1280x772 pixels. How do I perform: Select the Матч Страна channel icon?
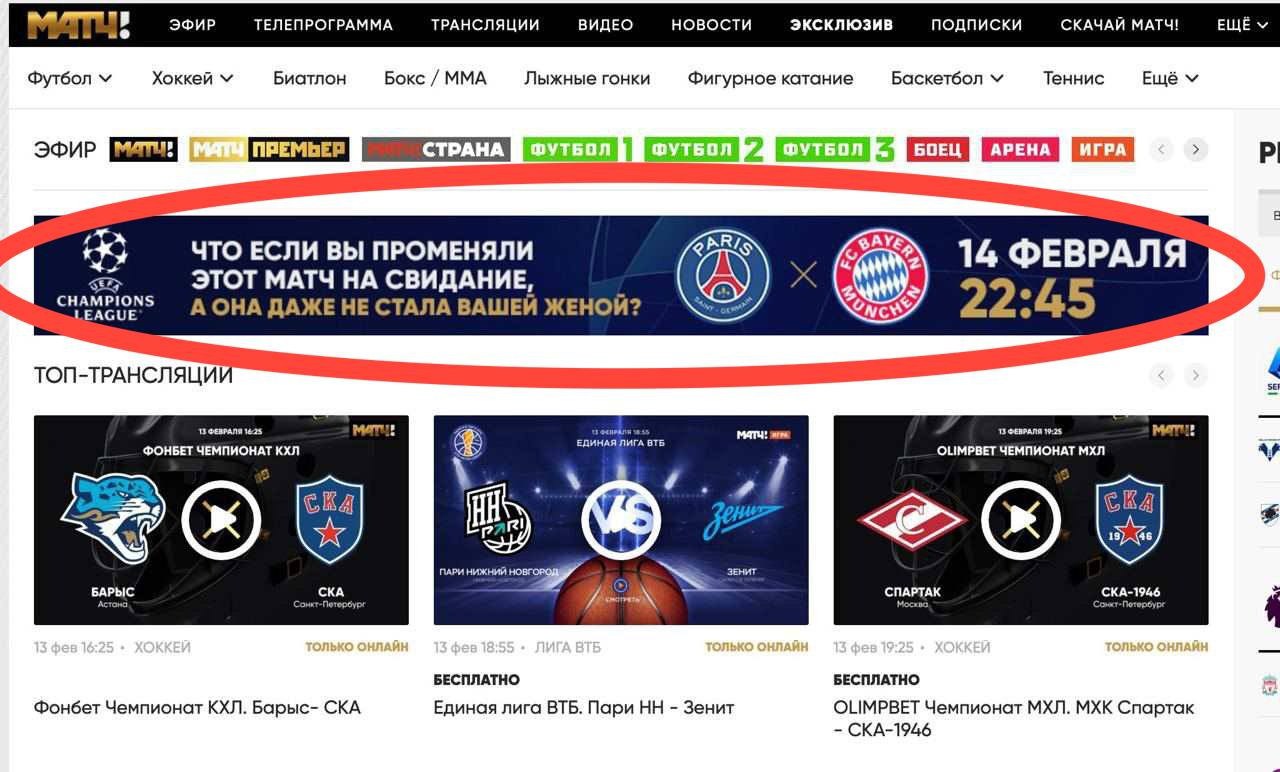click(436, 150)
